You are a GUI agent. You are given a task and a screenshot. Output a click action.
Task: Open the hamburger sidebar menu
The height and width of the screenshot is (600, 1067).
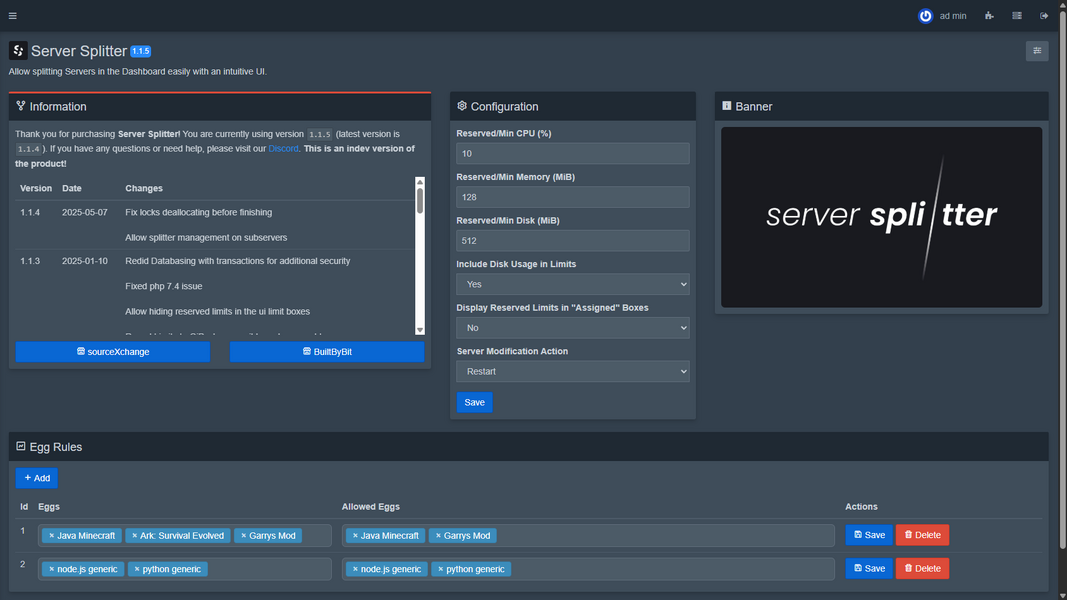pyautogui.click(x=12, y=16)
